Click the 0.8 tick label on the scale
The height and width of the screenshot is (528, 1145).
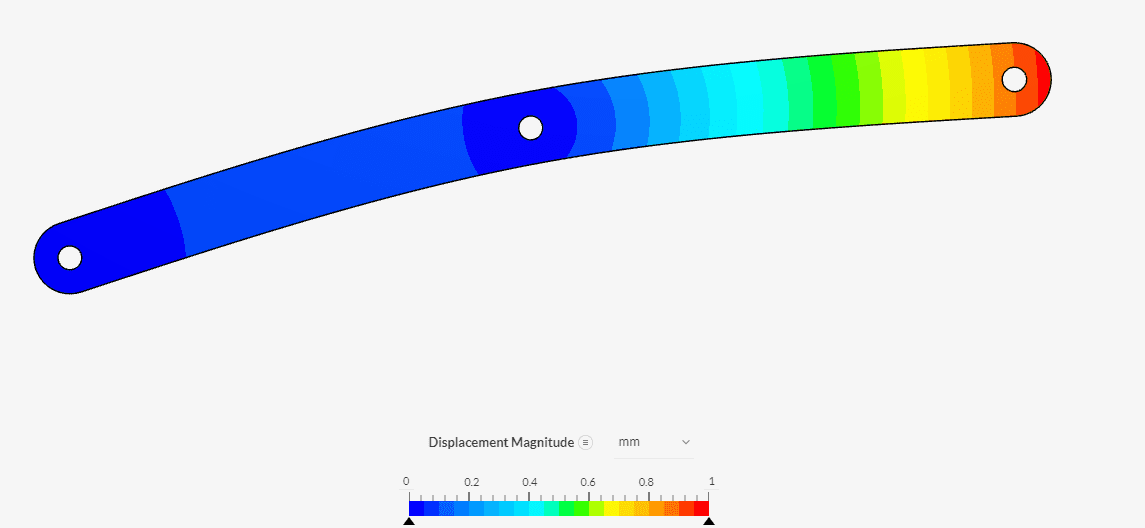(x=647, y=482)
